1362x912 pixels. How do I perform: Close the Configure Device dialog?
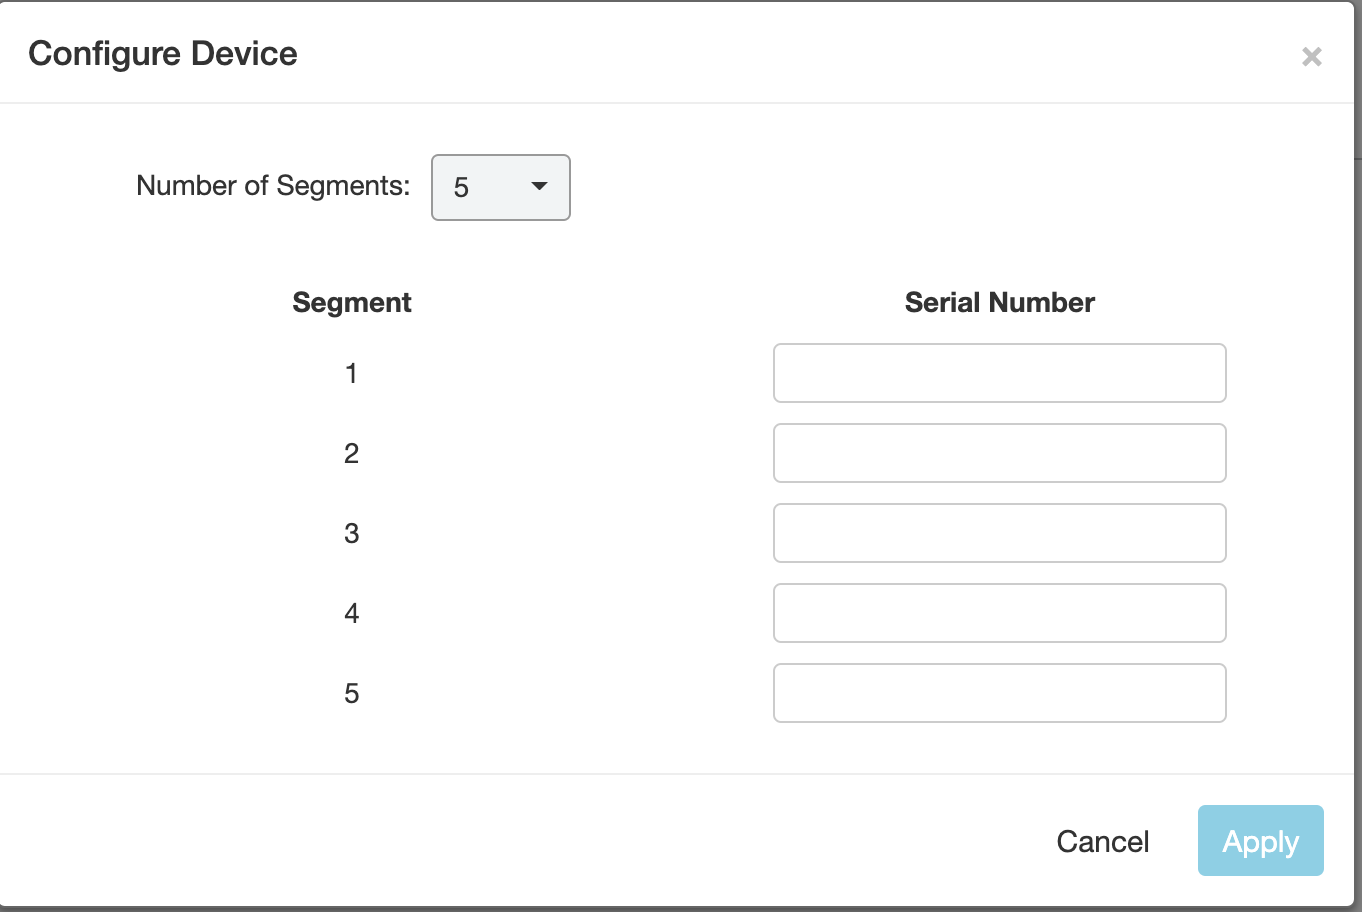[1311, 57]
